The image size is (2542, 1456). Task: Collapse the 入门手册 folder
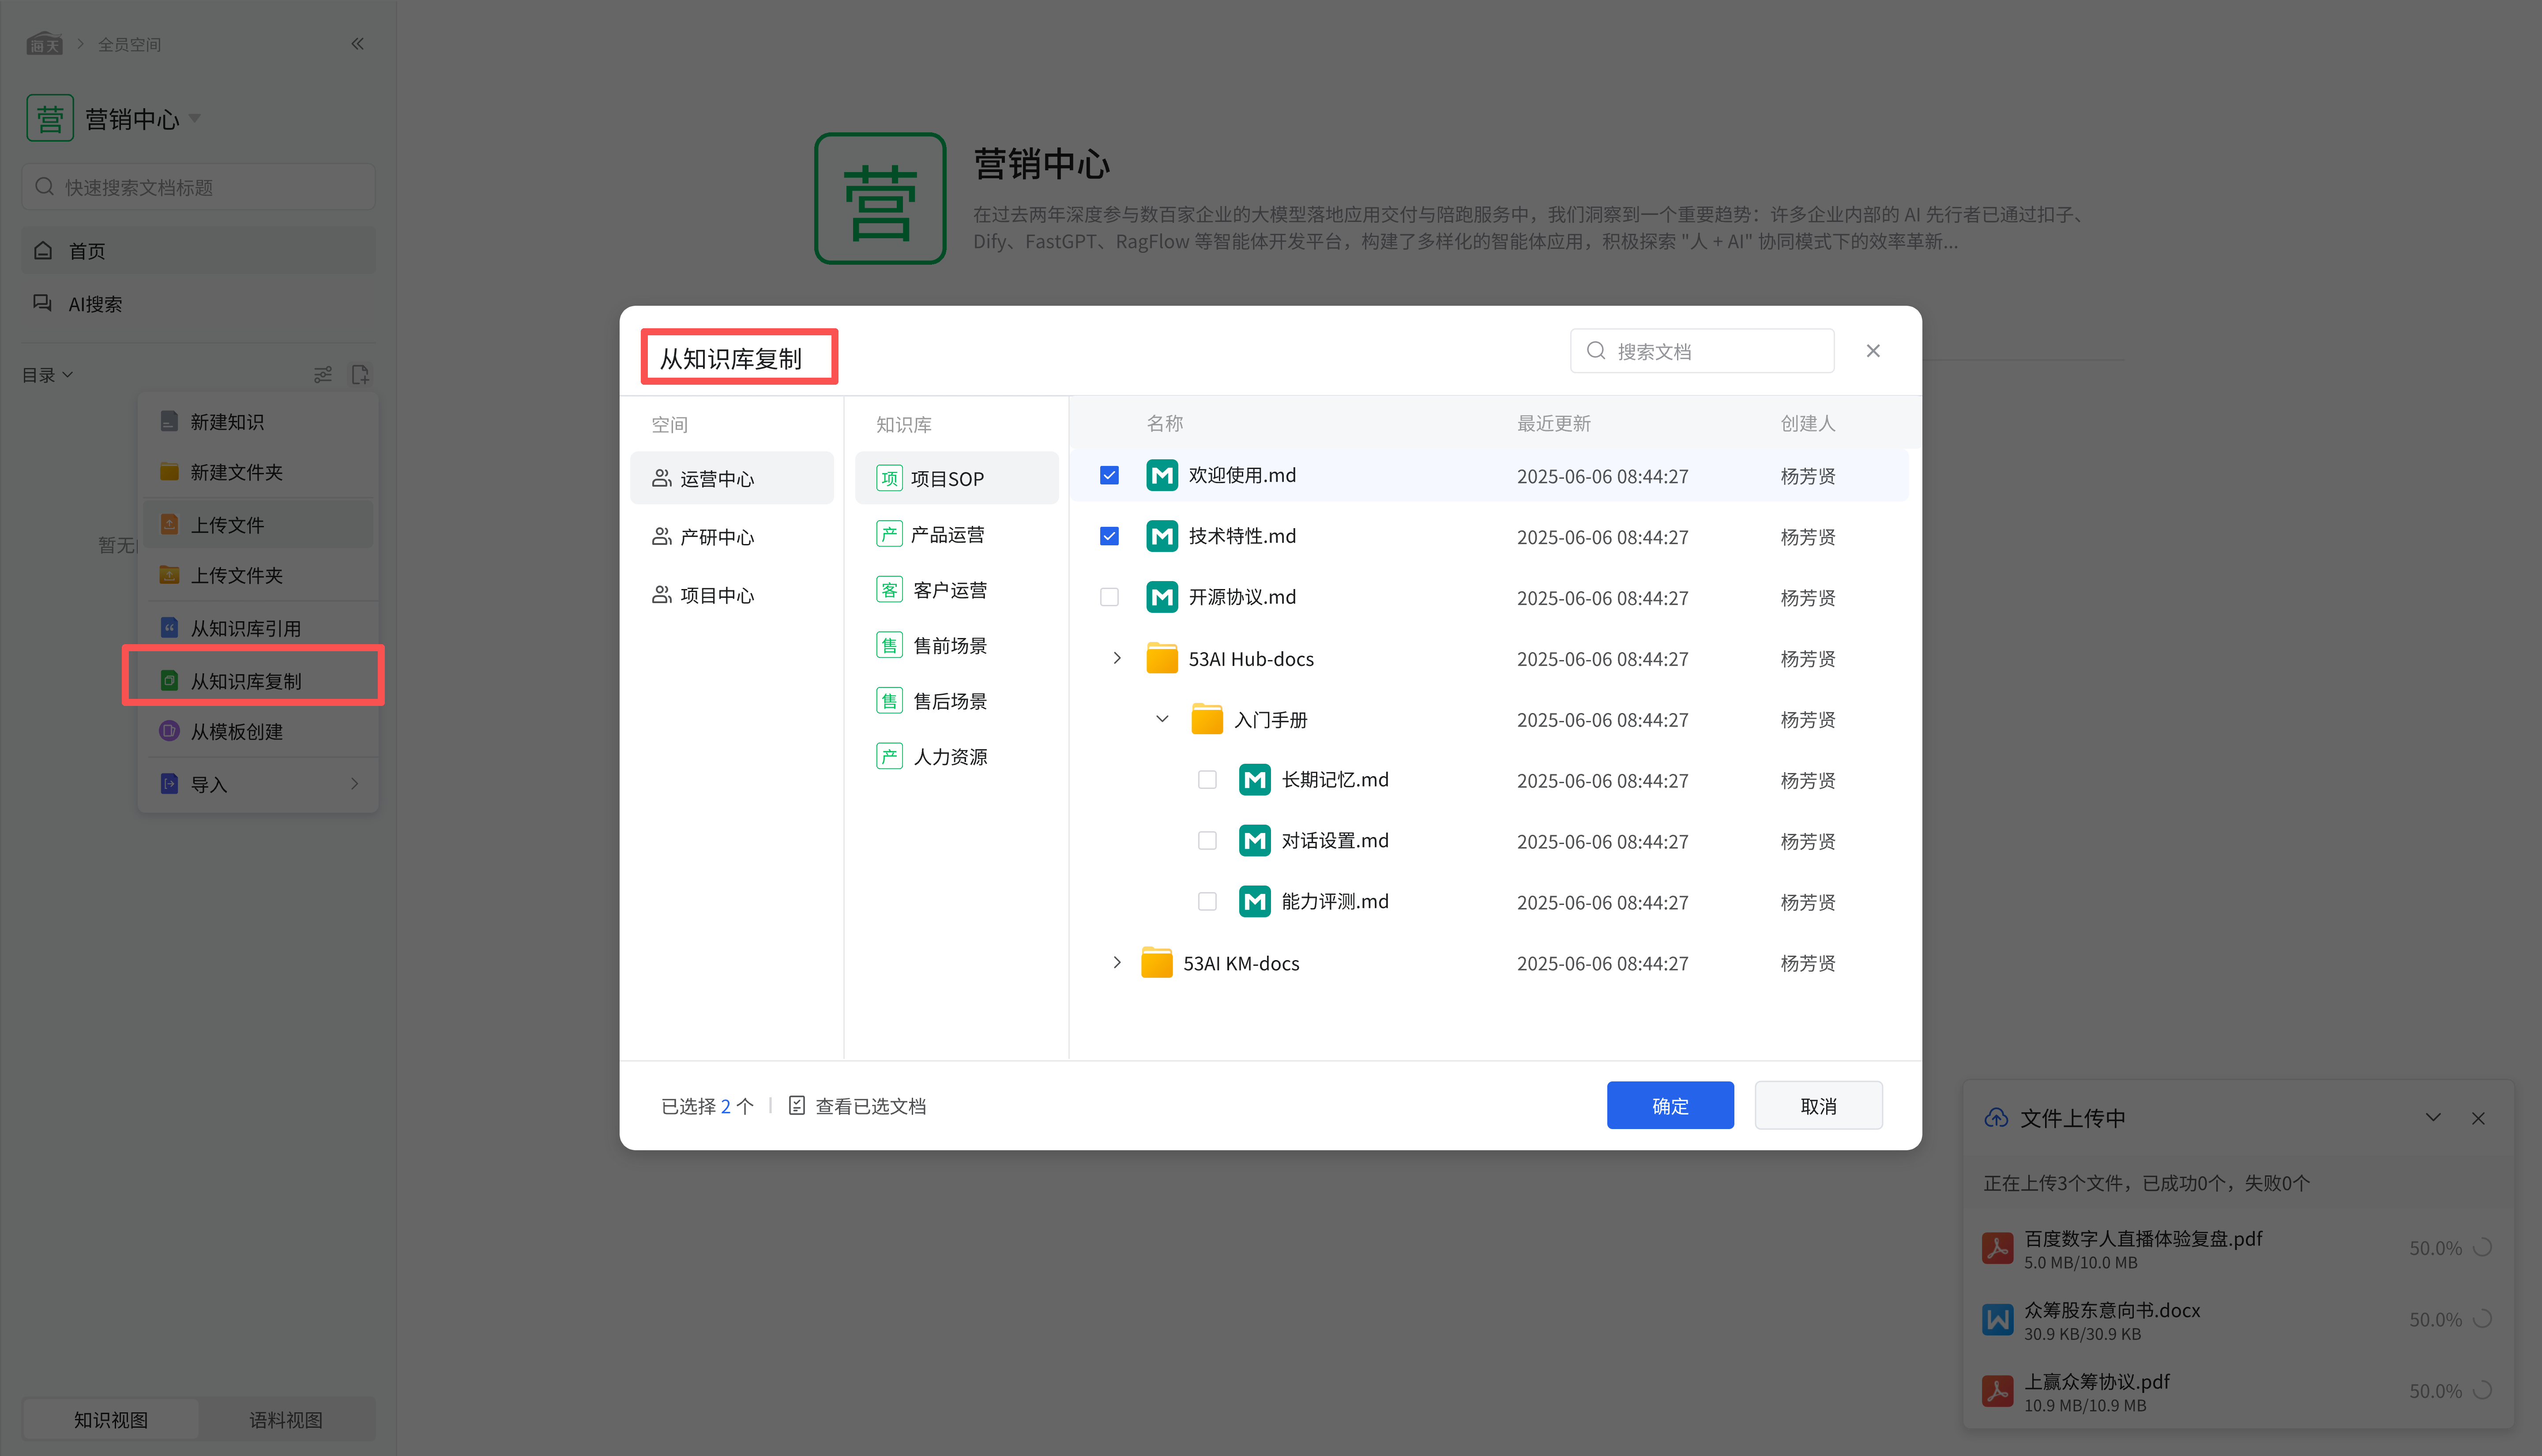coord(1162,719)
